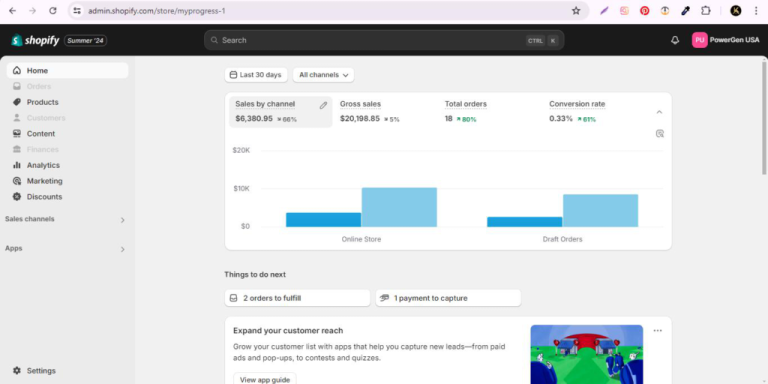The image size is (768, 384).
Task: Open PowerGen USA account menu
Action: pos(726,40)
